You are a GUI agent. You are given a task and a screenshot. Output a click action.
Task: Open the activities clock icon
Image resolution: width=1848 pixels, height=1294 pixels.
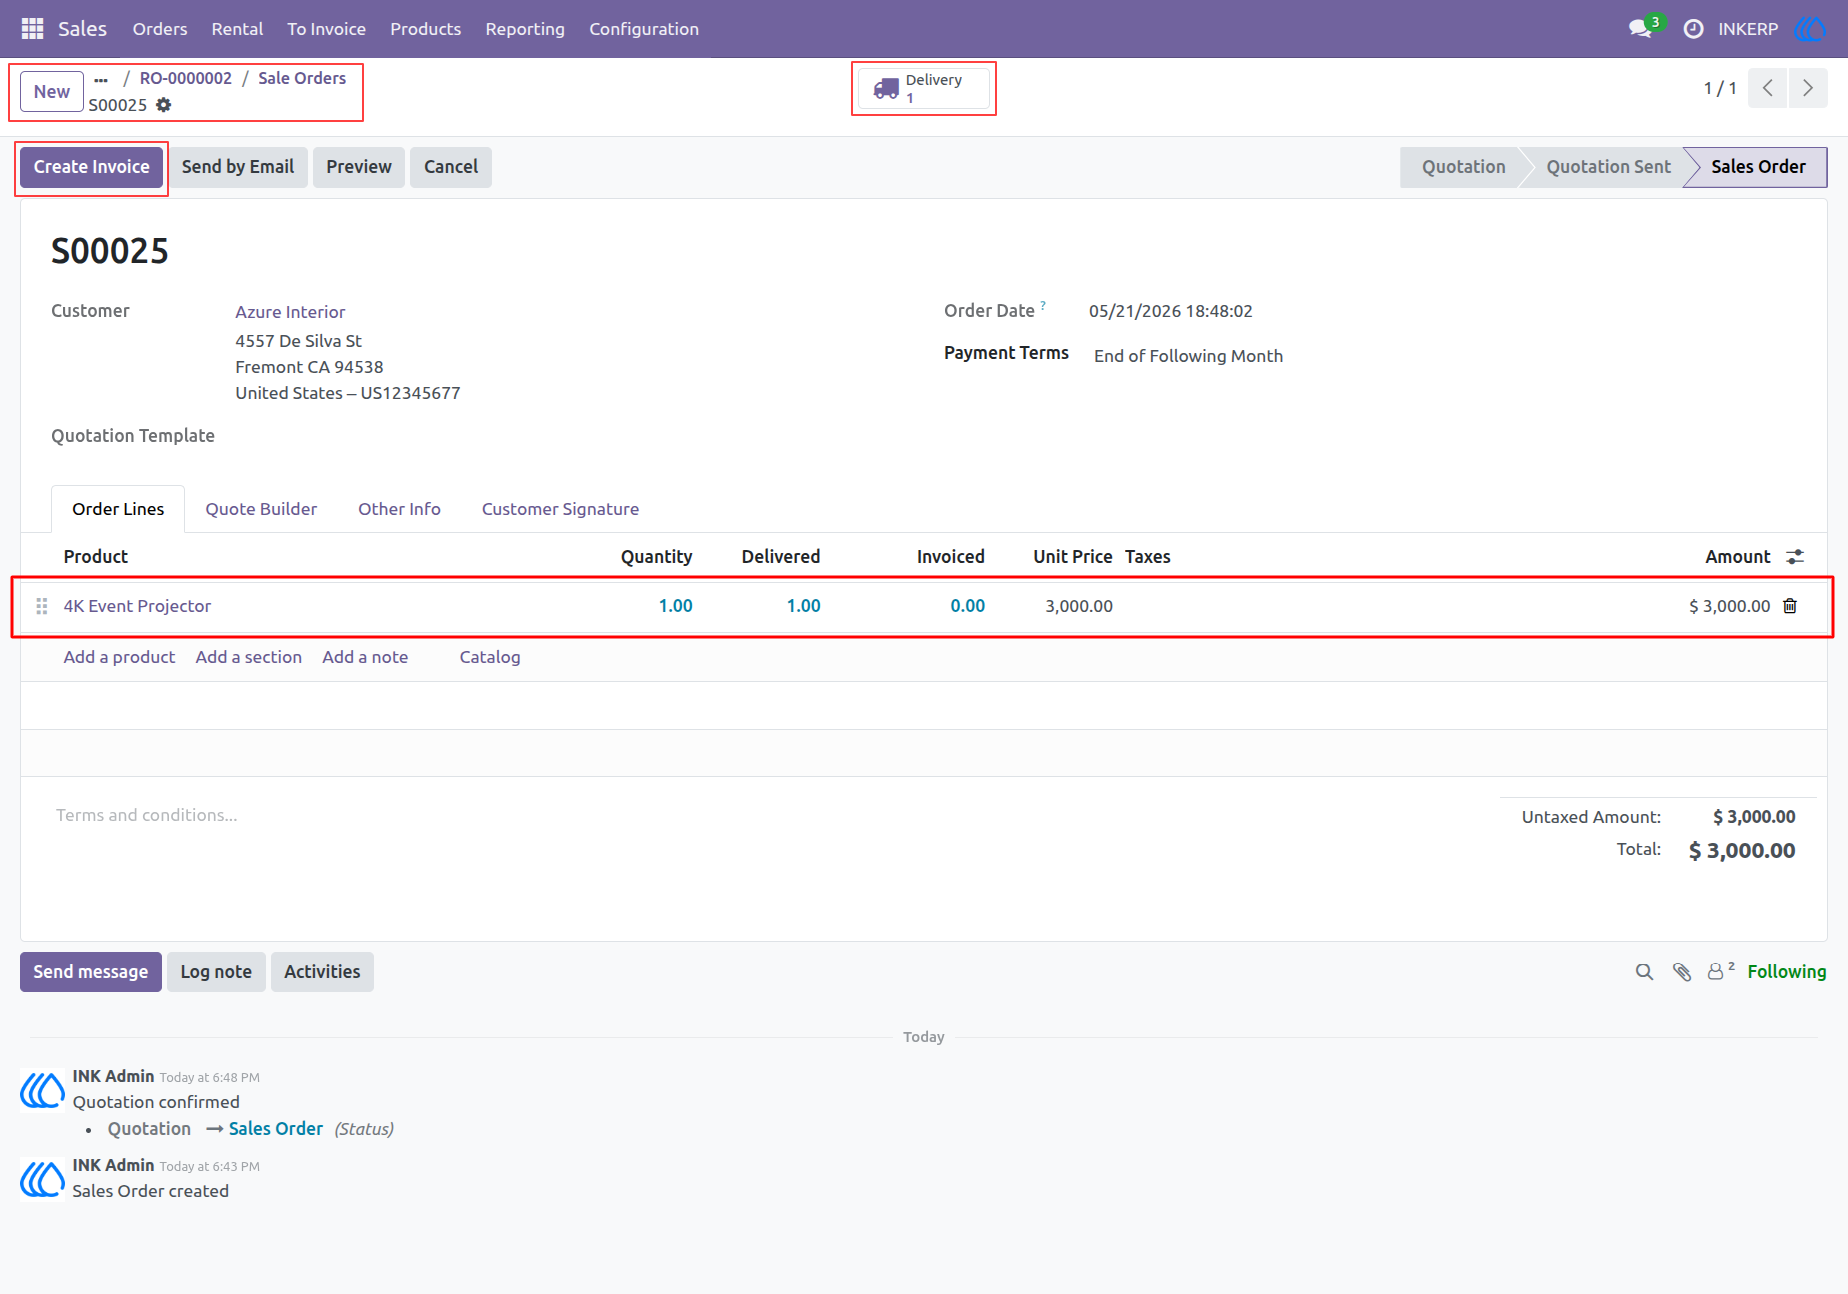1693,29
